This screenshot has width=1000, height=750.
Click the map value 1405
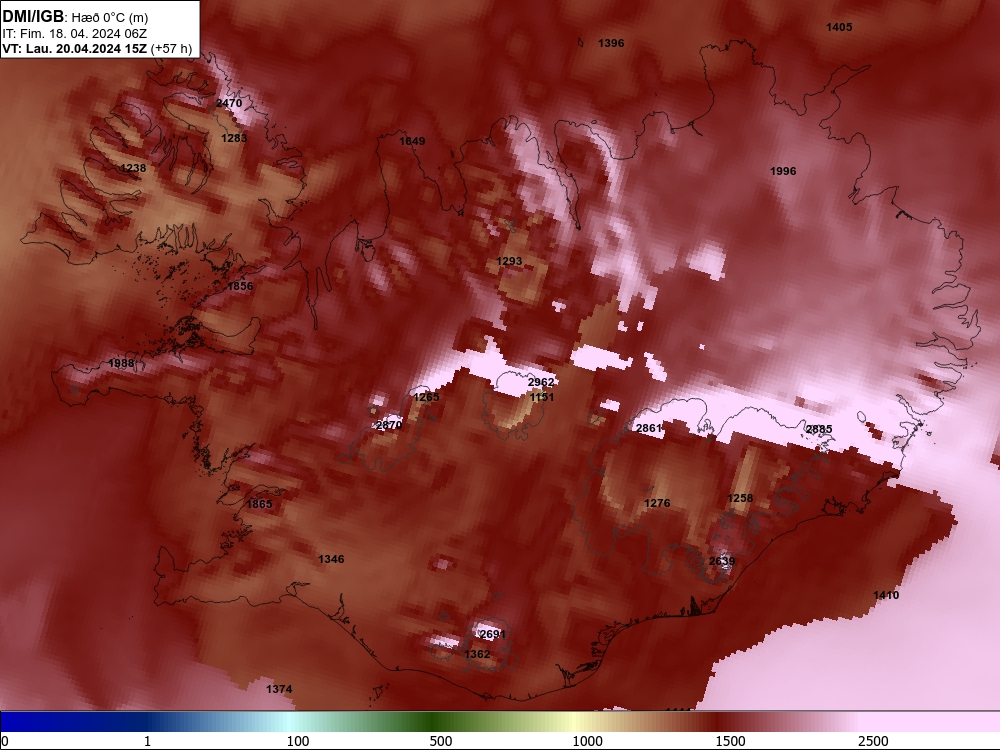click(x=839, y=27)
